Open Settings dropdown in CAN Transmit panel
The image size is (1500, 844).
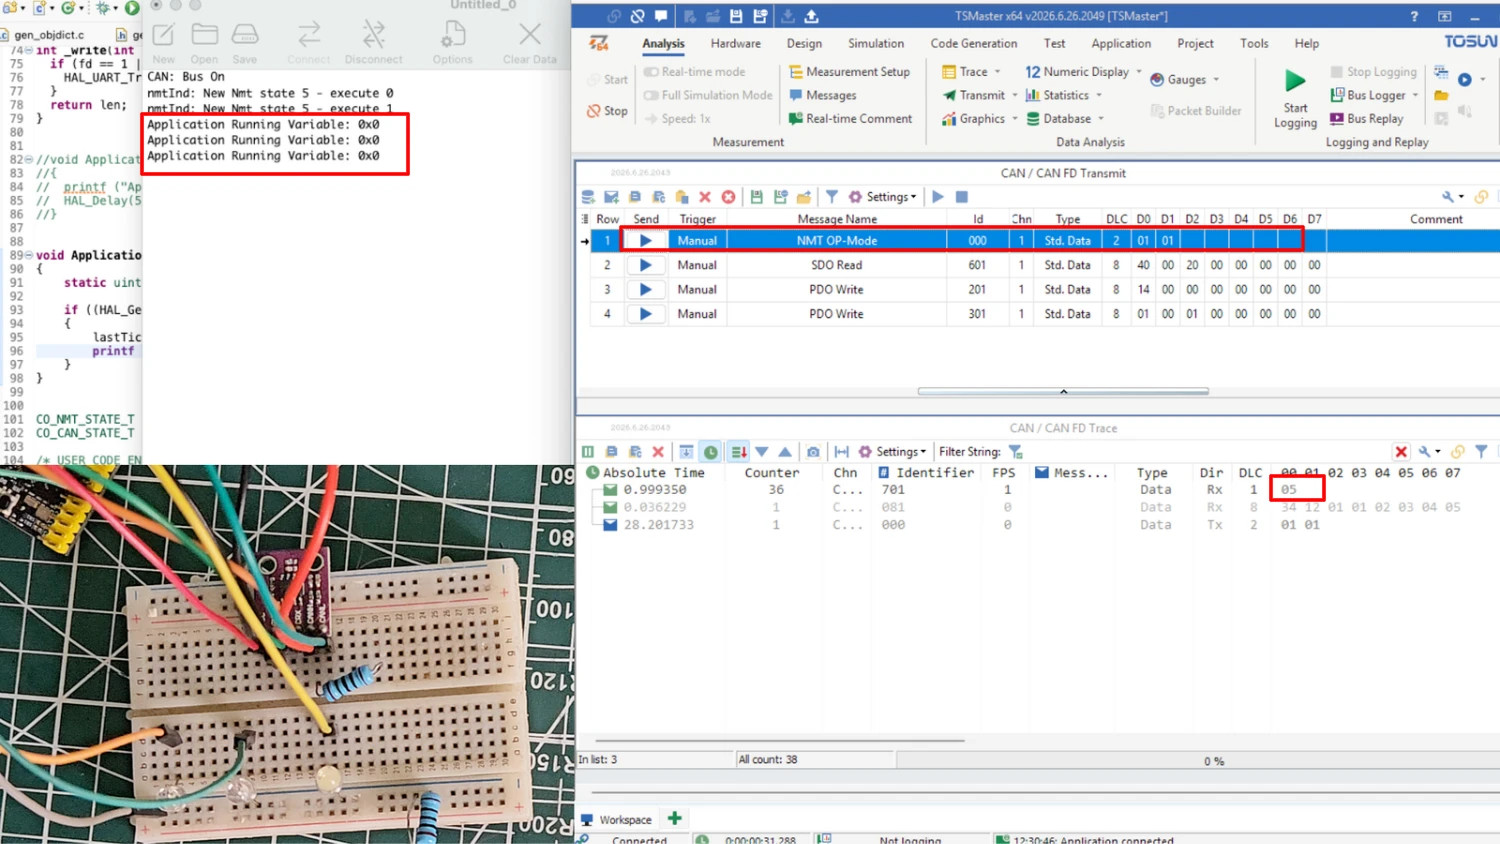coord(883,197)
